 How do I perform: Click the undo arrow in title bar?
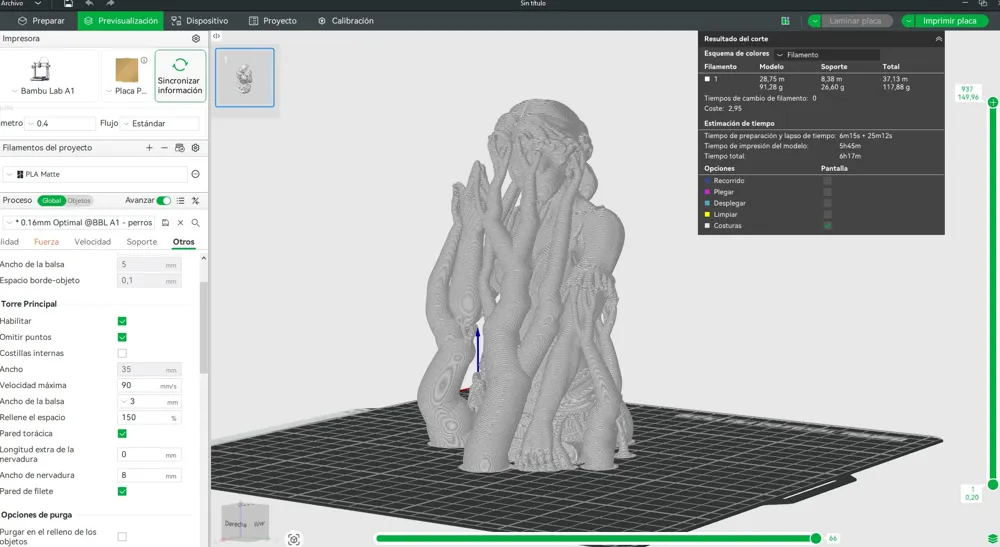coord(89,3)
